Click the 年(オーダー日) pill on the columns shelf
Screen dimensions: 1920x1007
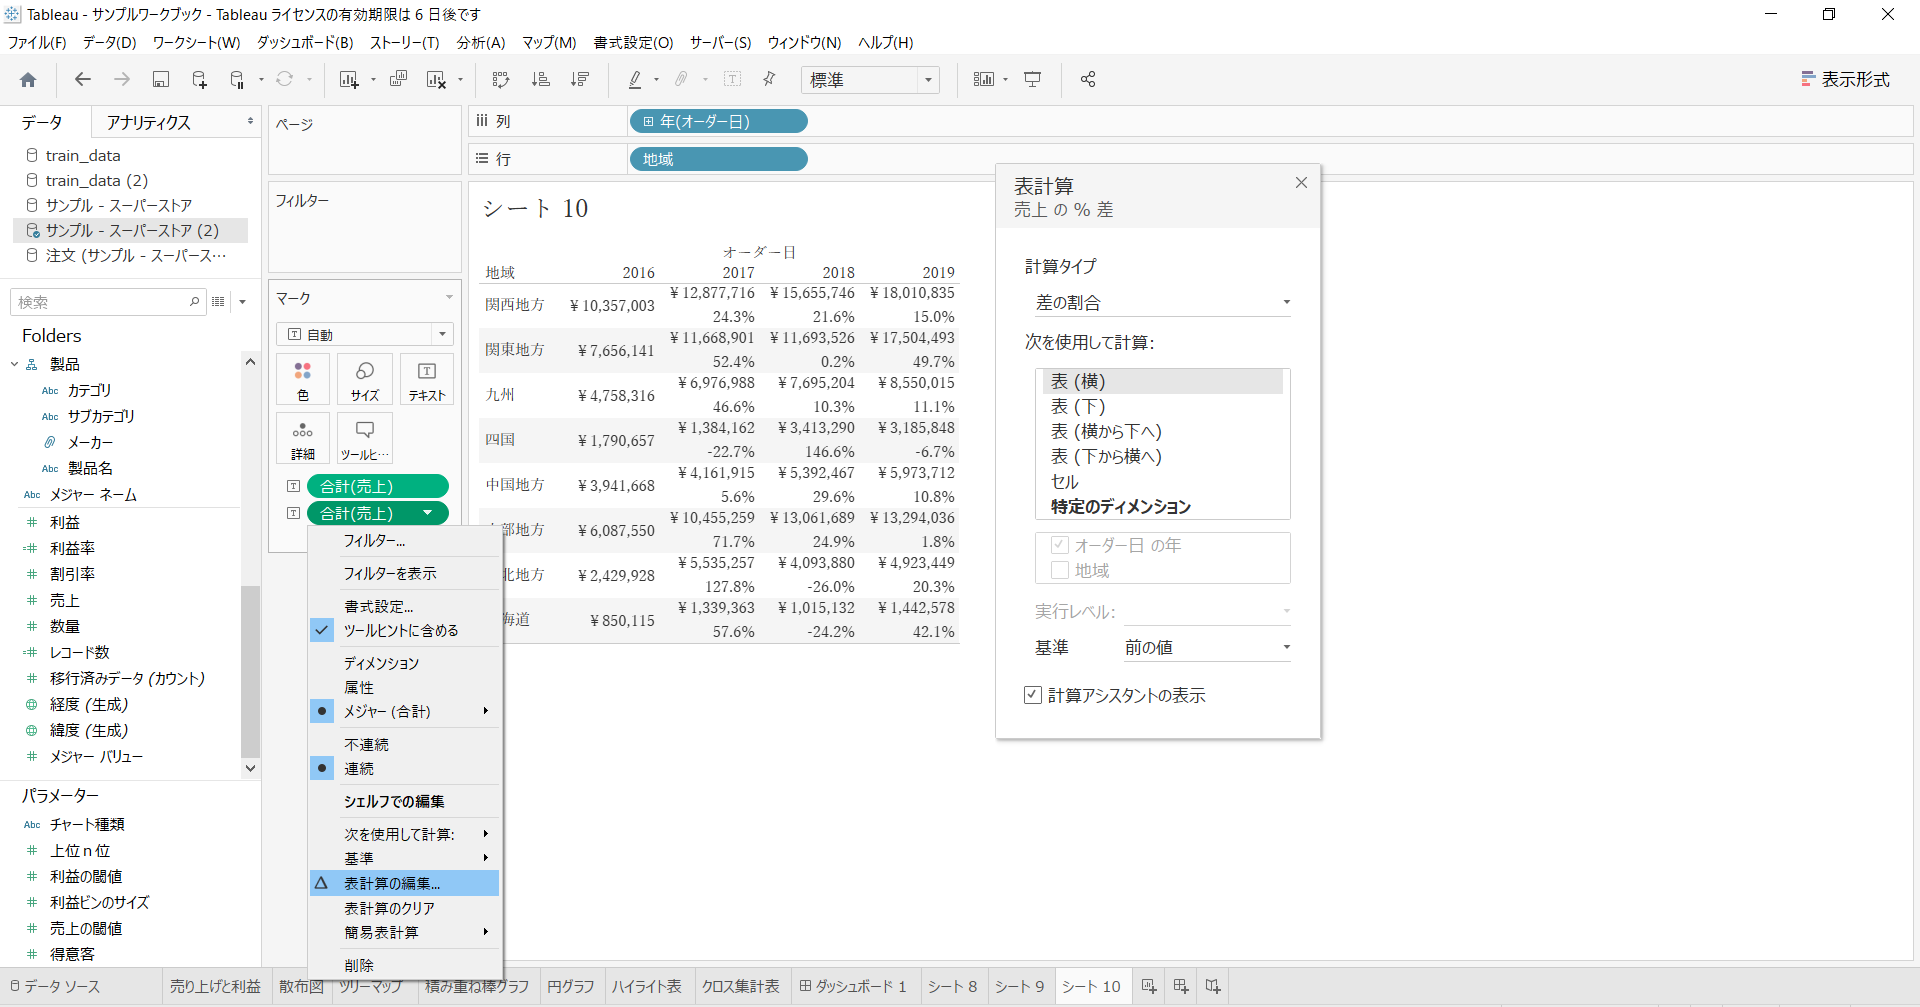[x=718, y=122]
